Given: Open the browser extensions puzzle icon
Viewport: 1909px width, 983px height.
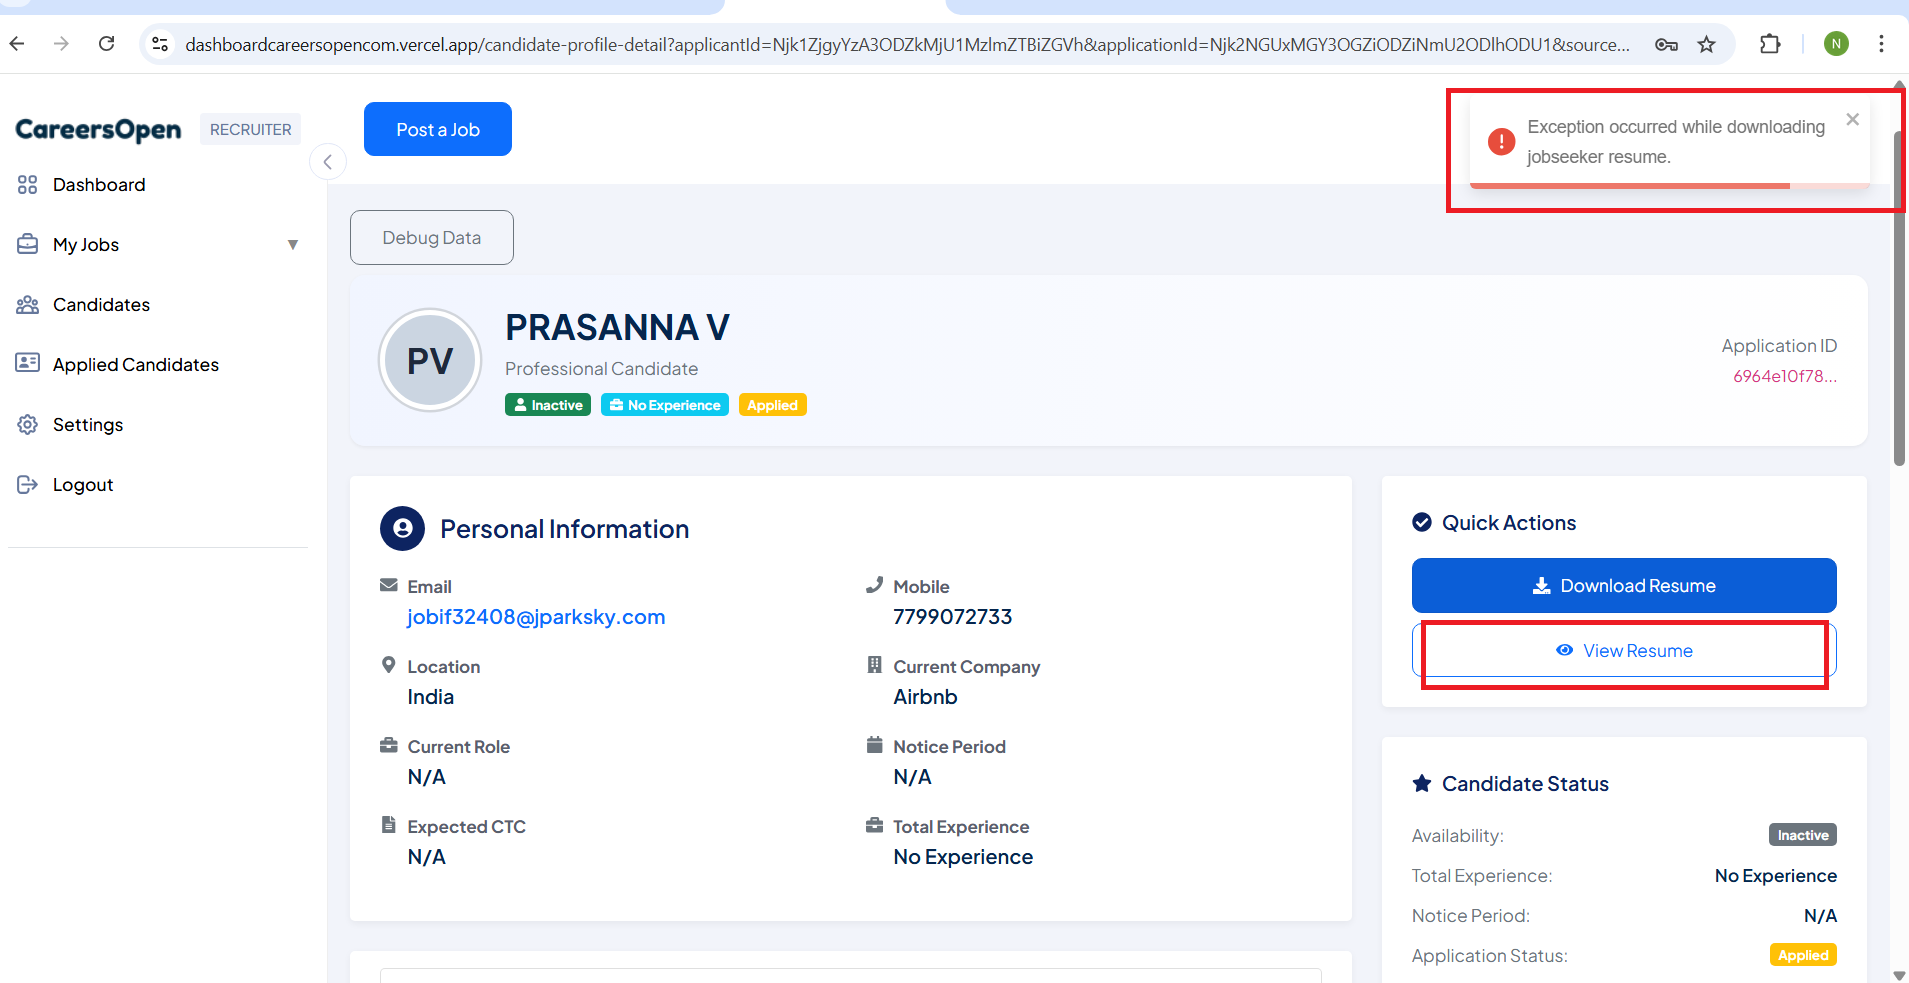Looking at the screenshot, I should tap(1770, 44).
